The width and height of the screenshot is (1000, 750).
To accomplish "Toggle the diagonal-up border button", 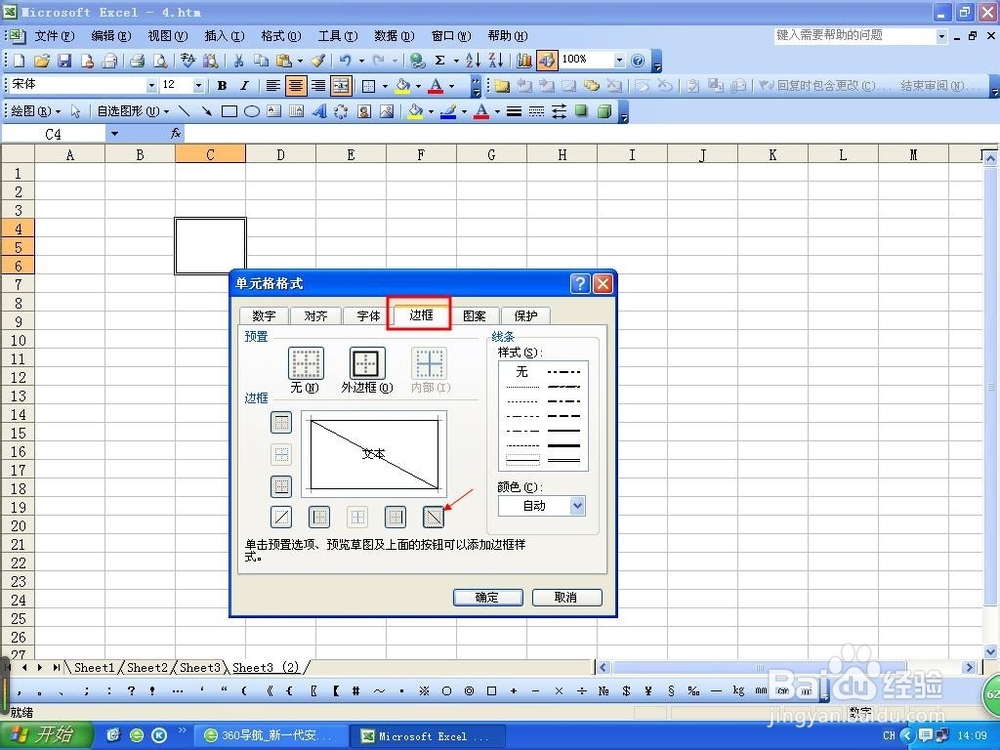I will tap(281, 517).
